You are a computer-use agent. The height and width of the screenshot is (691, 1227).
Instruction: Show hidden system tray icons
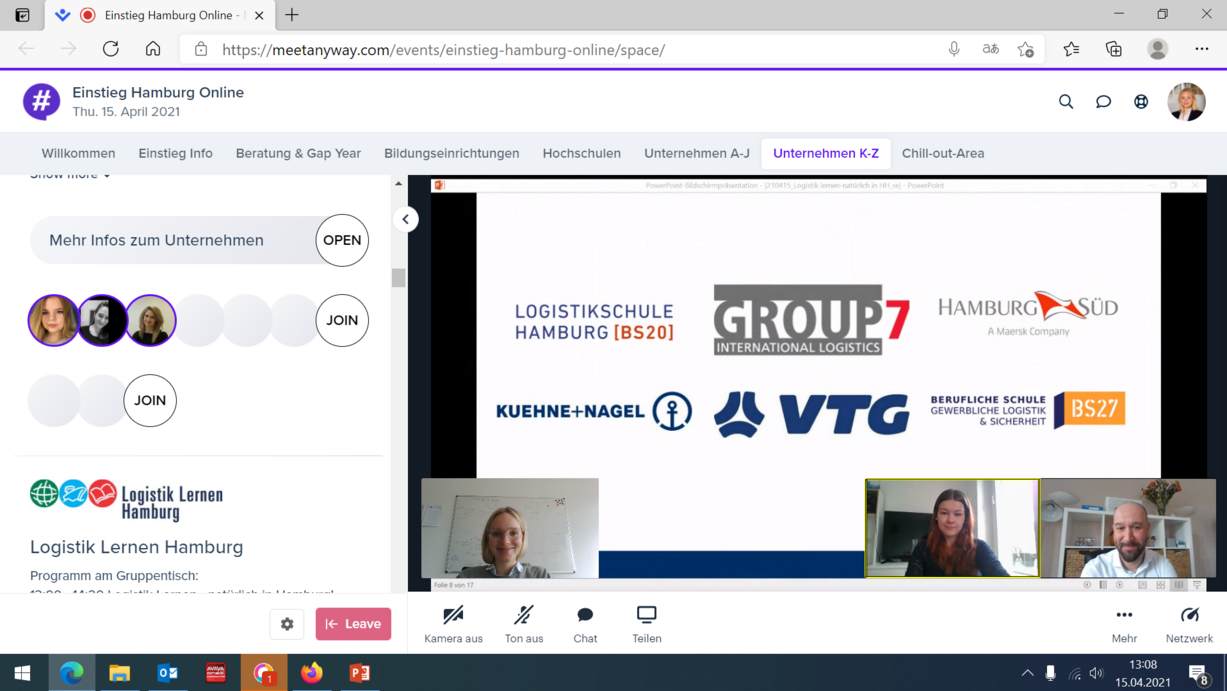coord(1027,673)
